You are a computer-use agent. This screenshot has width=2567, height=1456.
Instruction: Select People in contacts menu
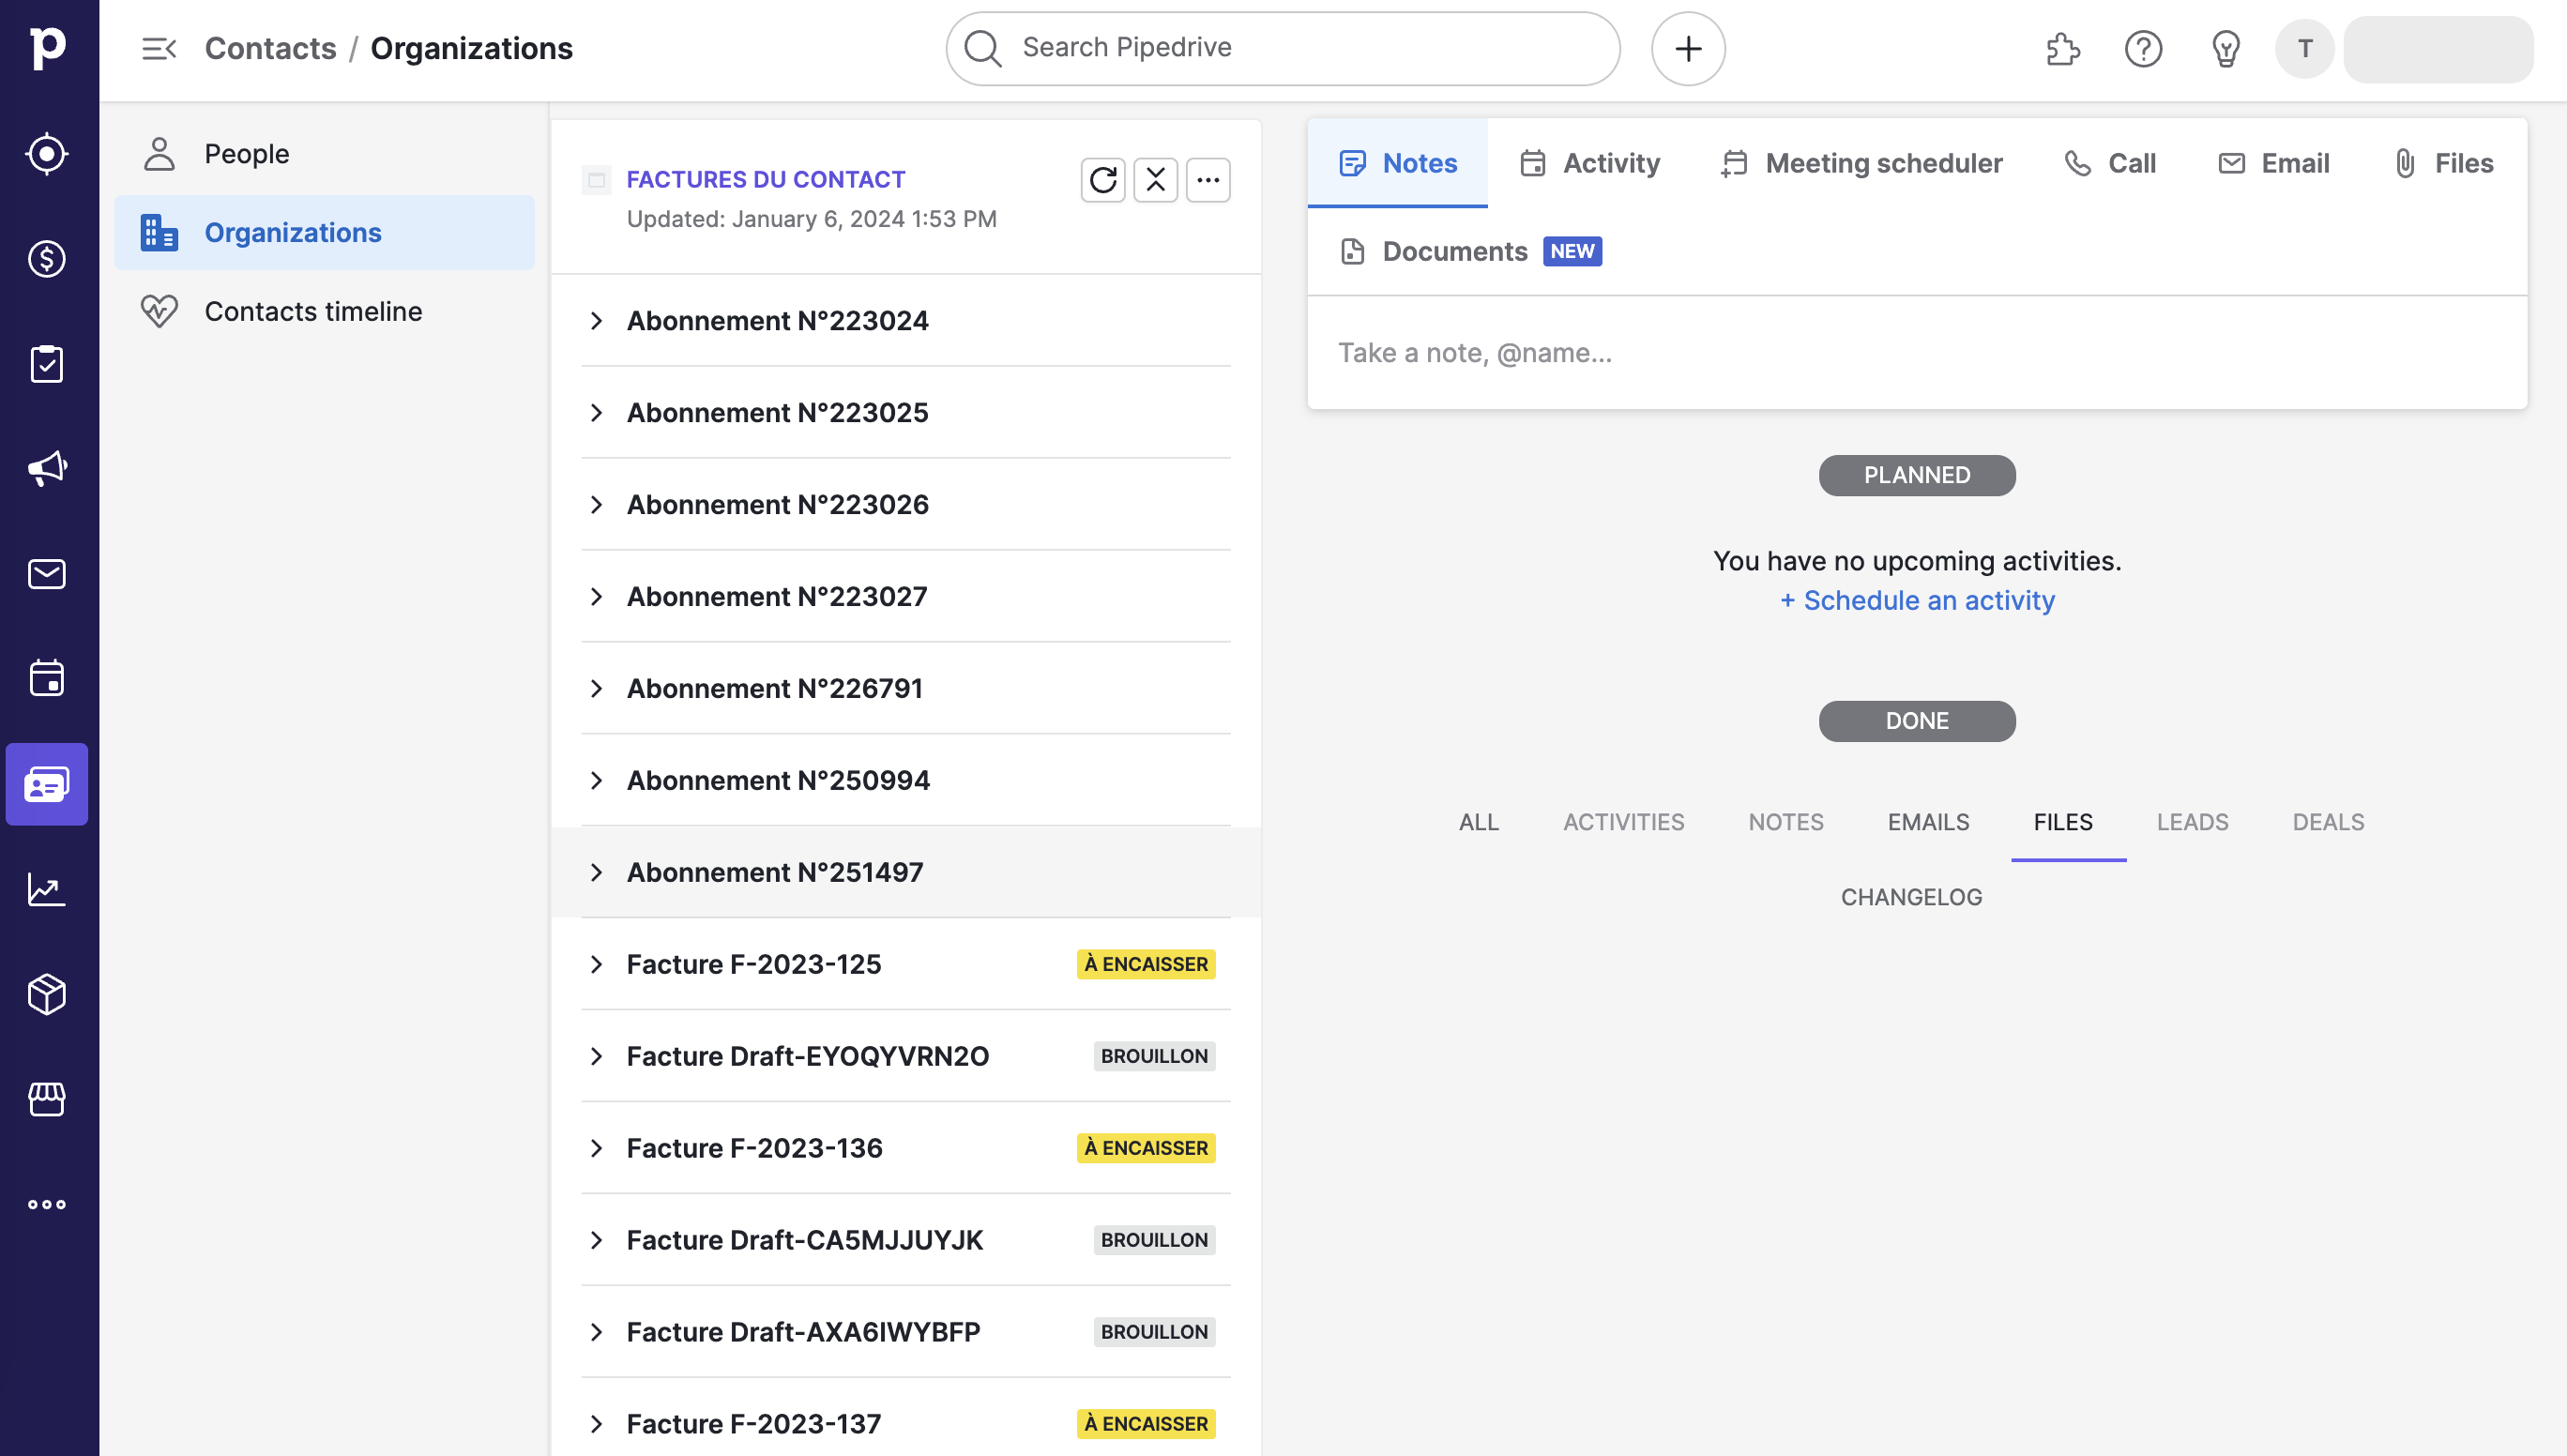coord(247,154)
